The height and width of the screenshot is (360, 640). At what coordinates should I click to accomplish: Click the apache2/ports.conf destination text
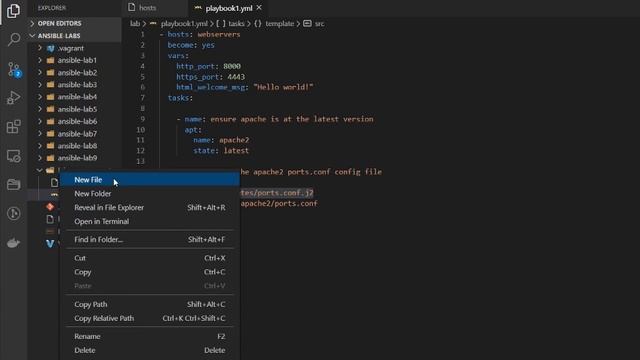279,203
